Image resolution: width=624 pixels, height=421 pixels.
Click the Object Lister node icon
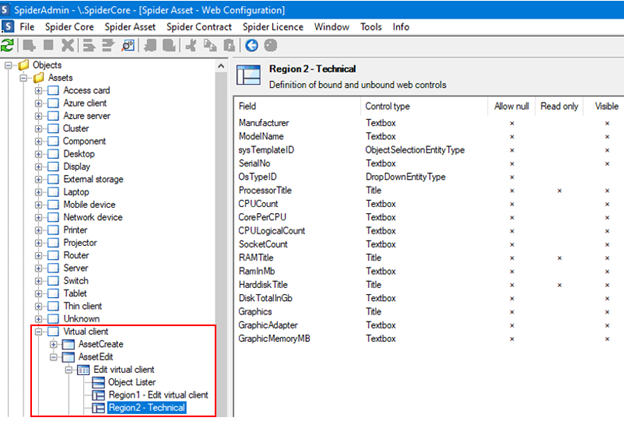tap(98, 382)
